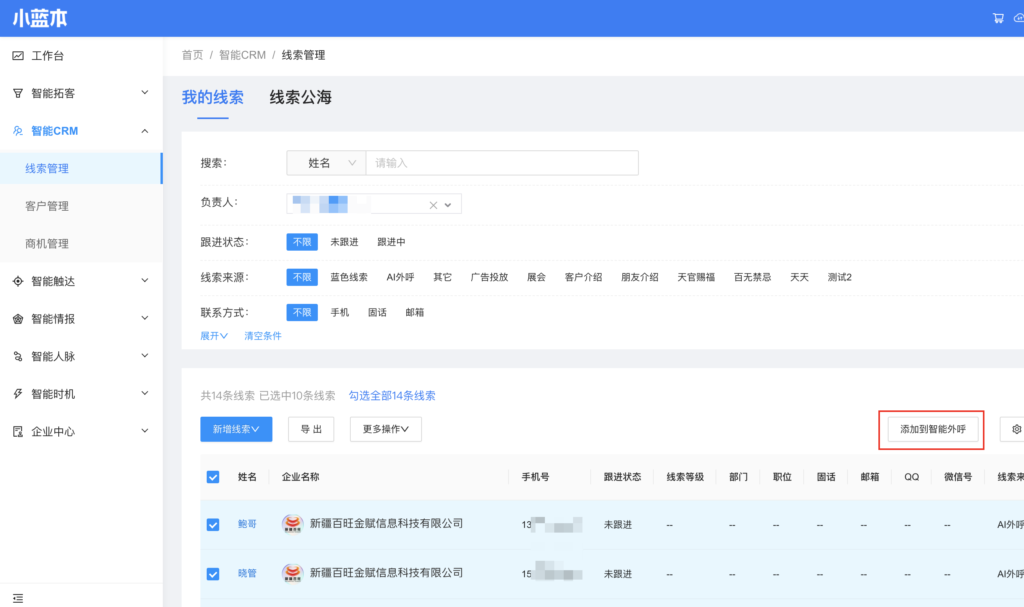This screenshot has height=607, width=1024.
Task: Click the 智能时机 lightning icon
Action: pyautogui.click(x=18, y=394)
